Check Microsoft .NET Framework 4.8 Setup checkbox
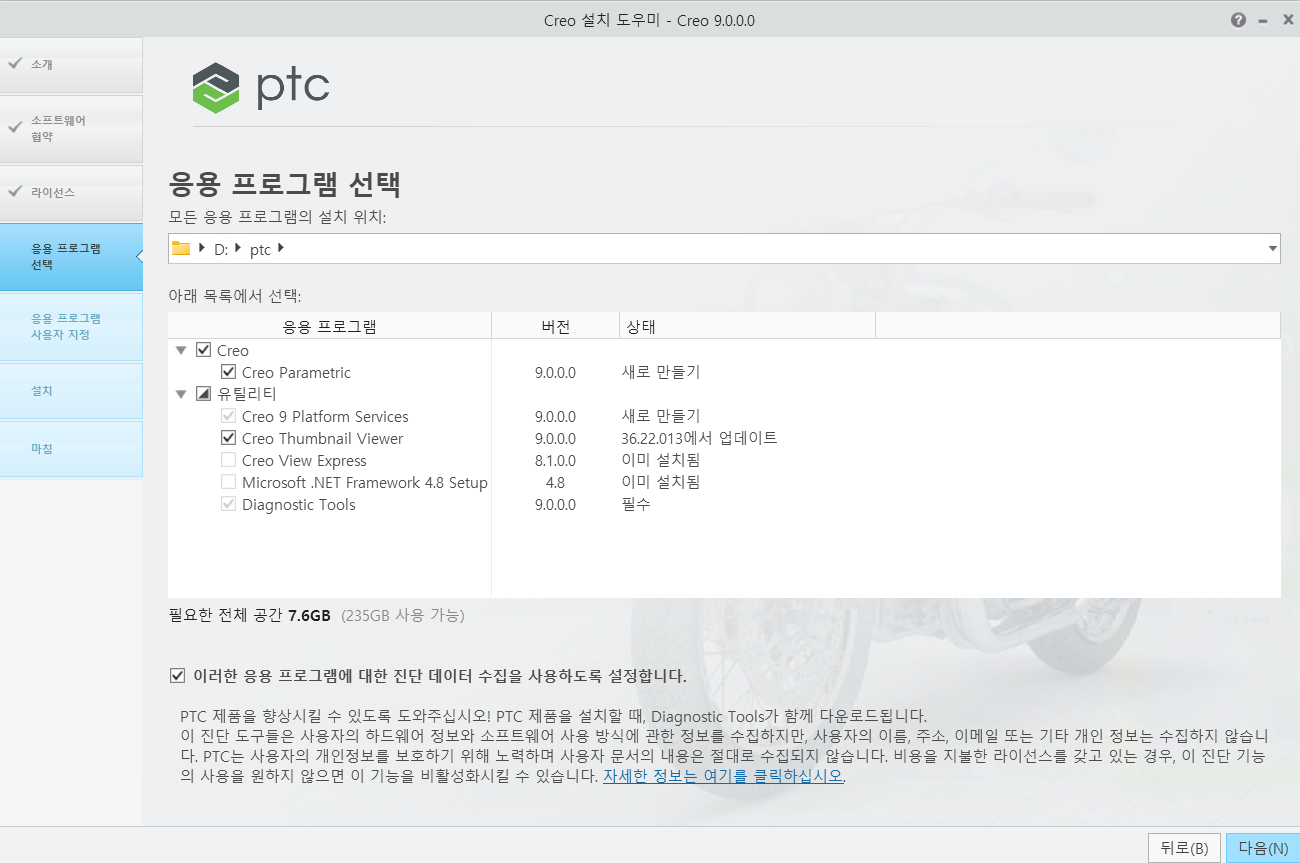Viewport: 1300px width, 863px height. point(228,483)
